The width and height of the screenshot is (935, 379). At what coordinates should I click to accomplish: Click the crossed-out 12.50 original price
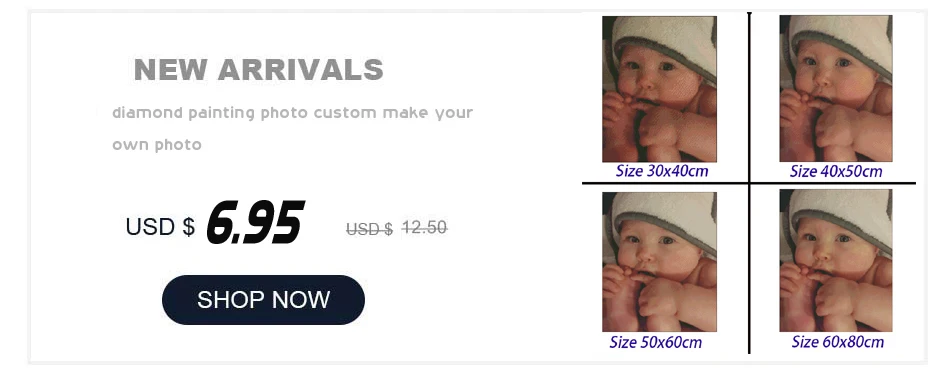point(425,227)
